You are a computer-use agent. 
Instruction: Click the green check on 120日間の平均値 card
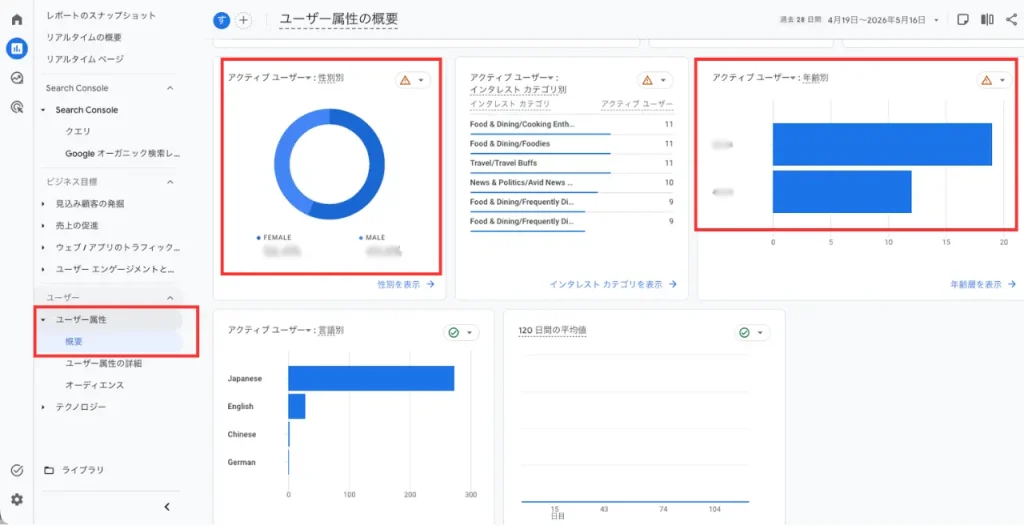tap(744, 333)
